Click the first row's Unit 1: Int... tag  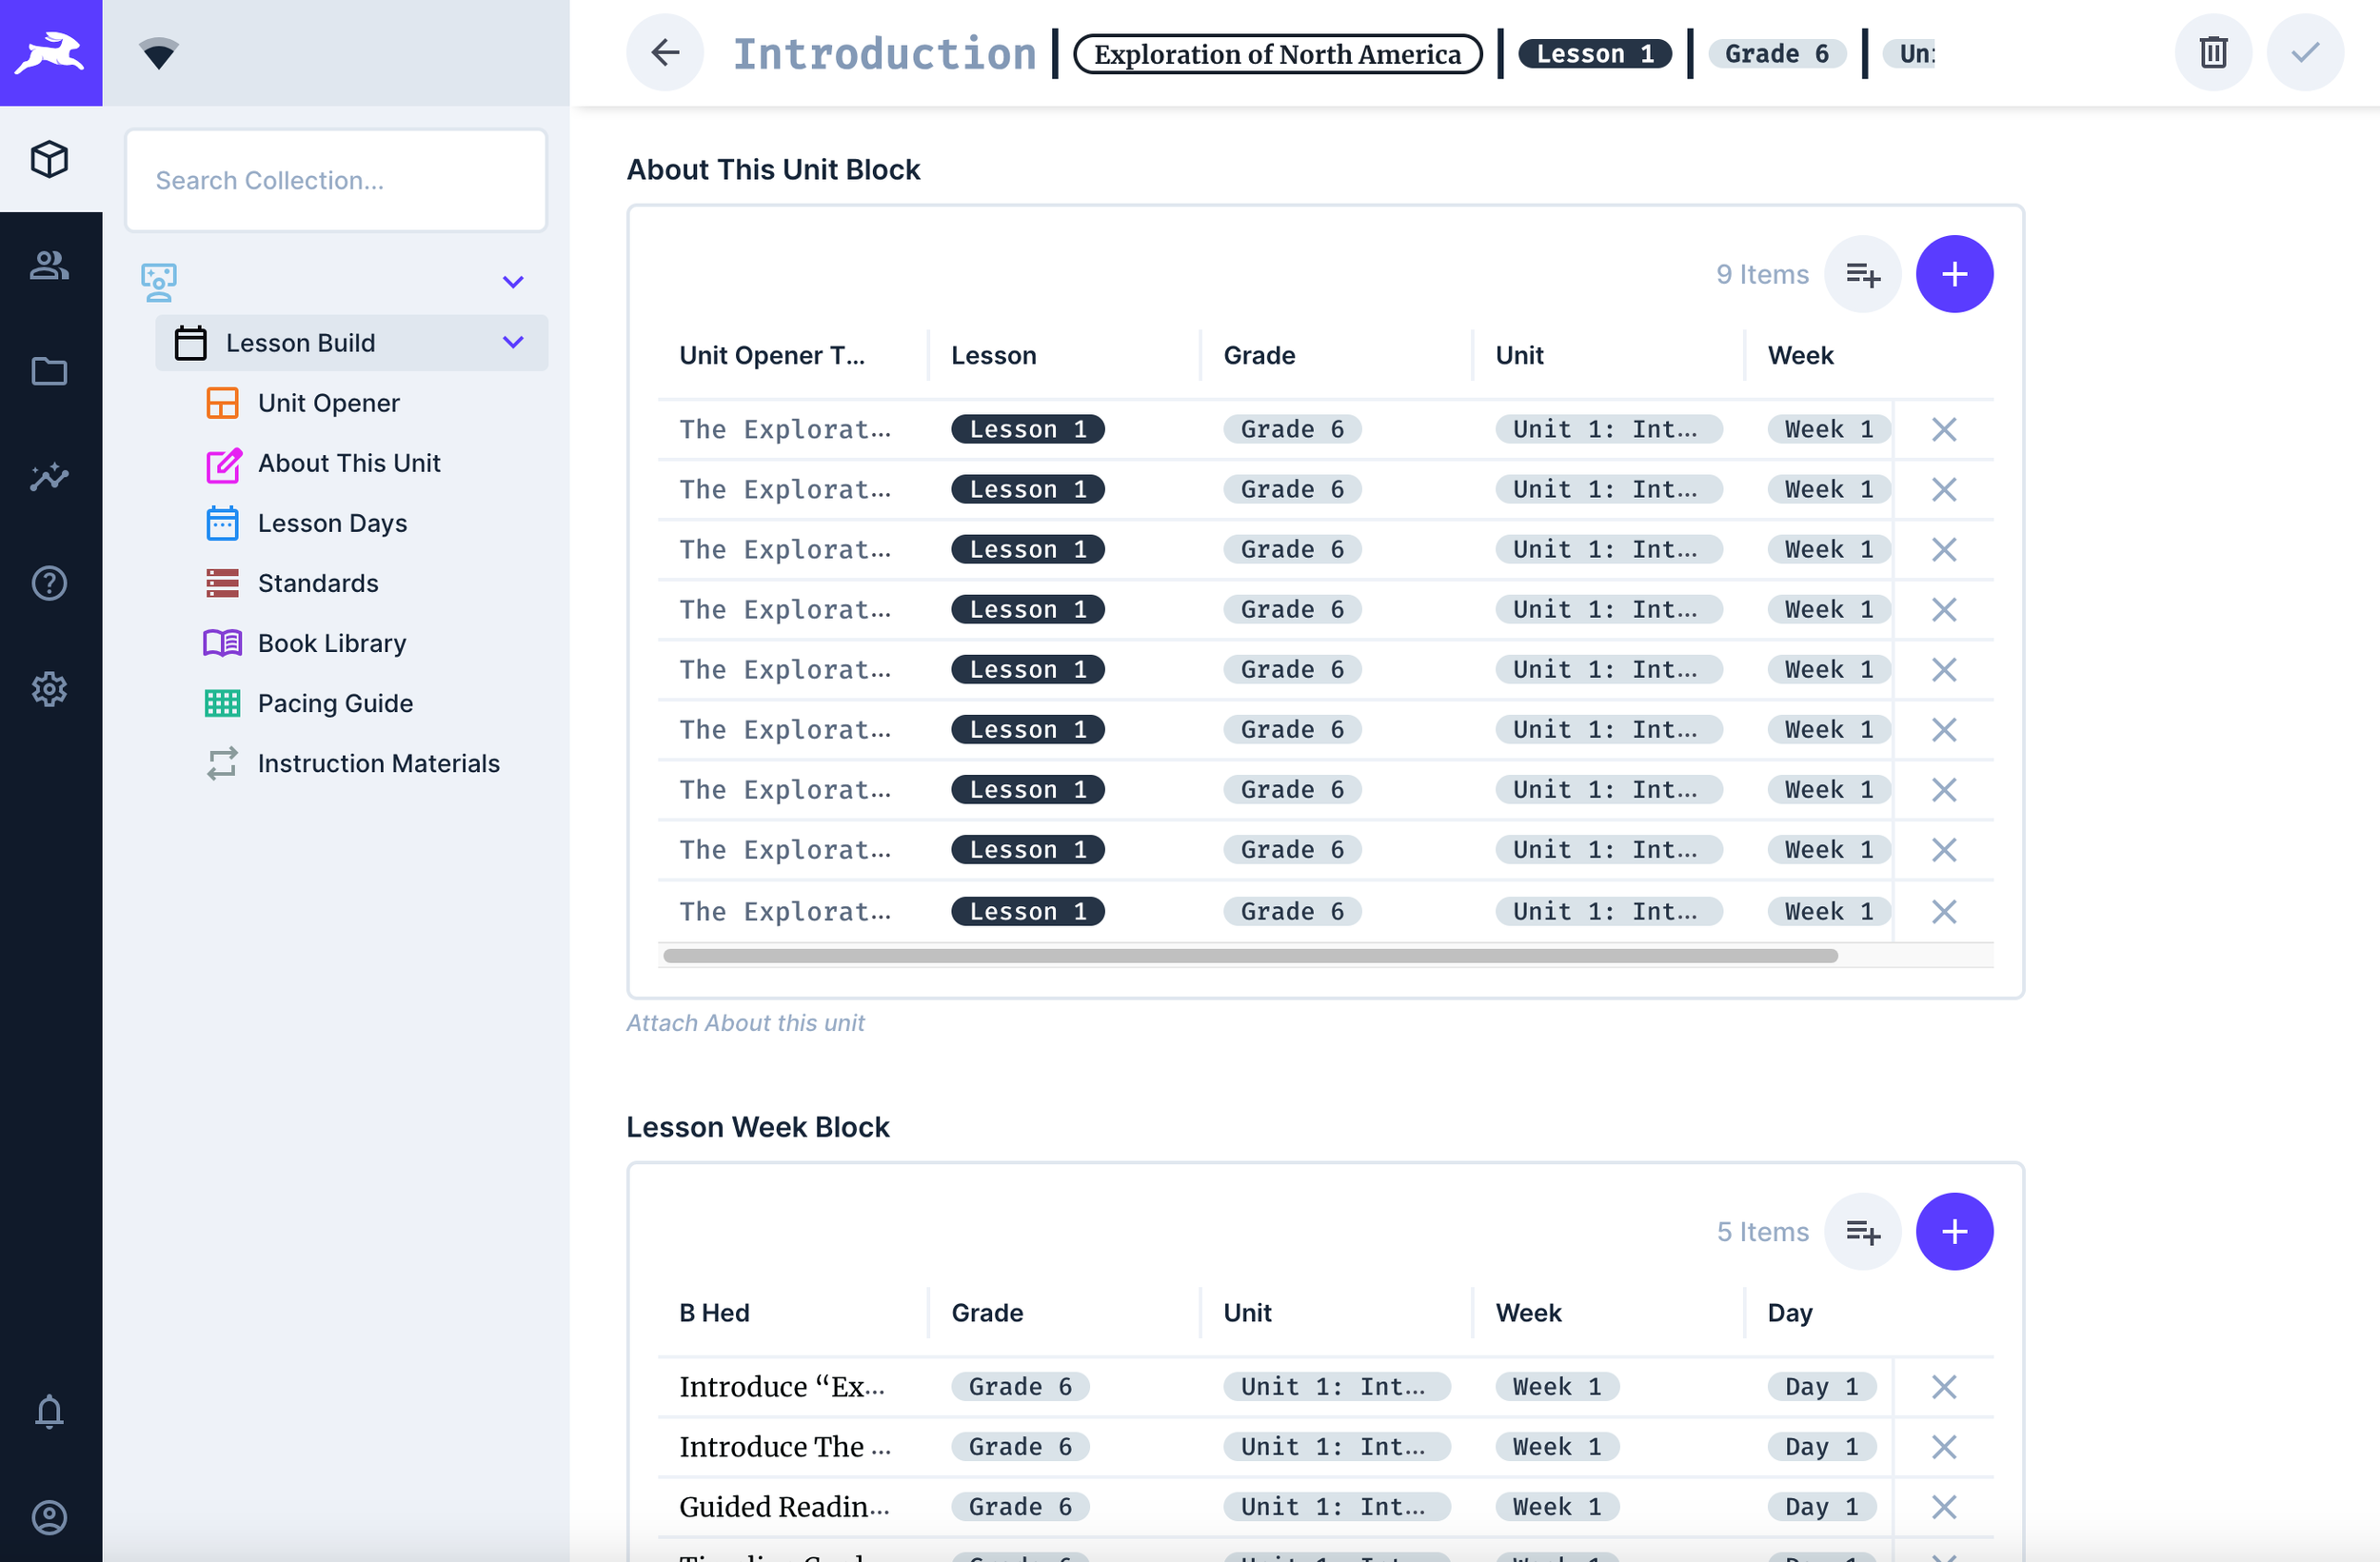(x=1608, y=429)
